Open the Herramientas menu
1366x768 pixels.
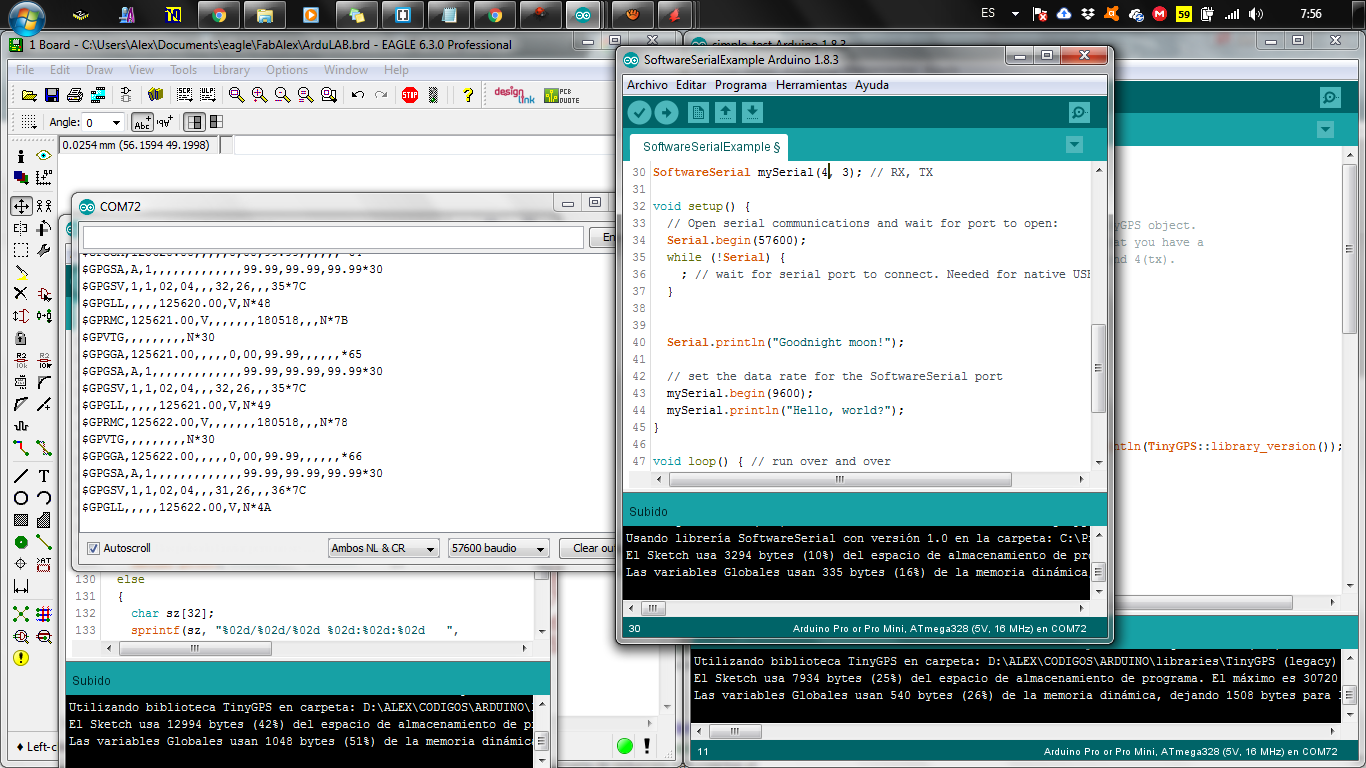811,85
